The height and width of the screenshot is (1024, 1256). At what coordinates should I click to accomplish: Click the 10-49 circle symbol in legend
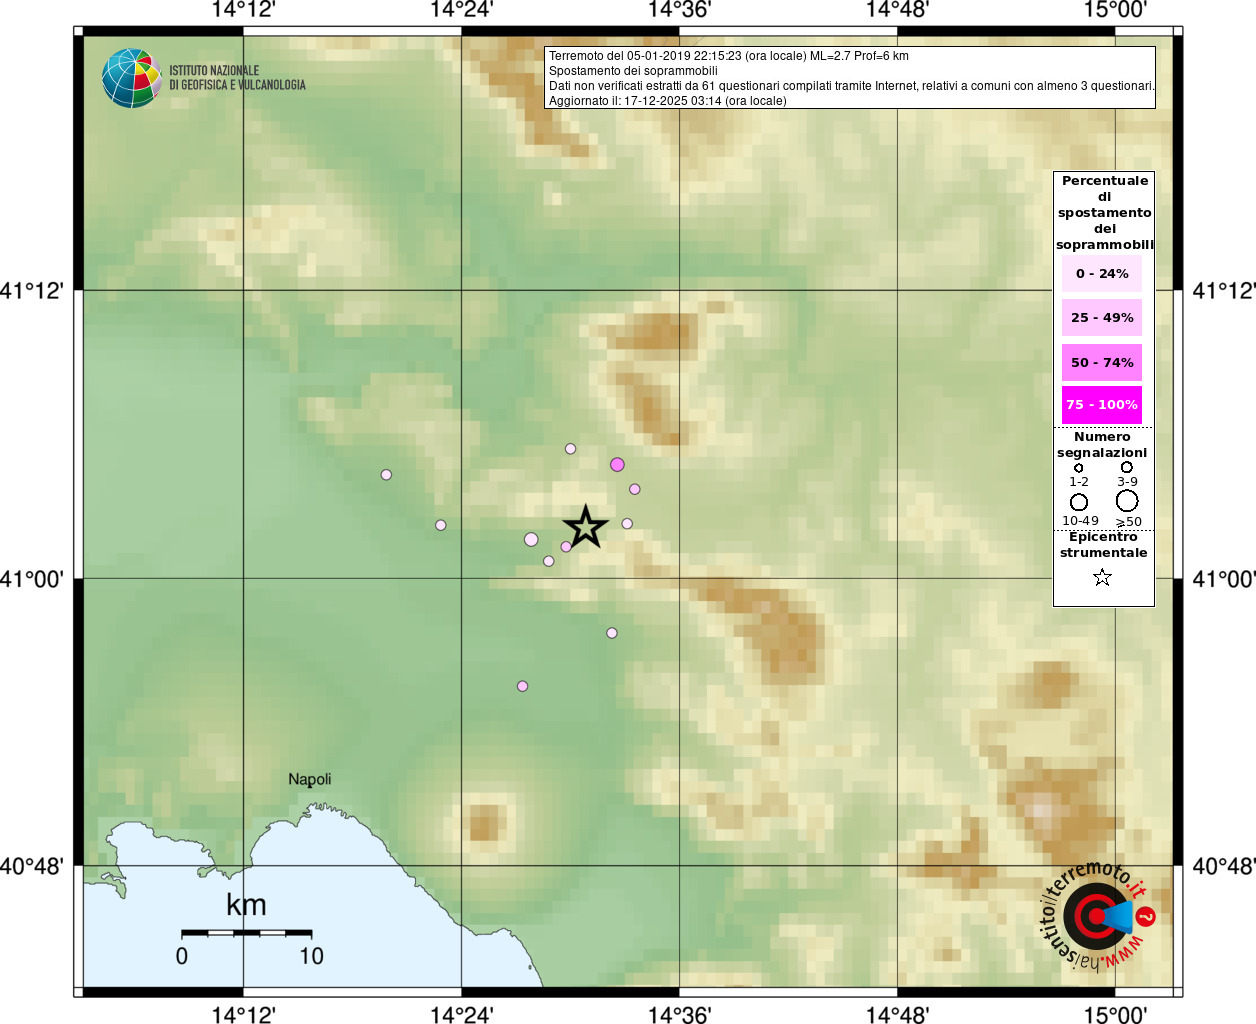pos(1079,502)
